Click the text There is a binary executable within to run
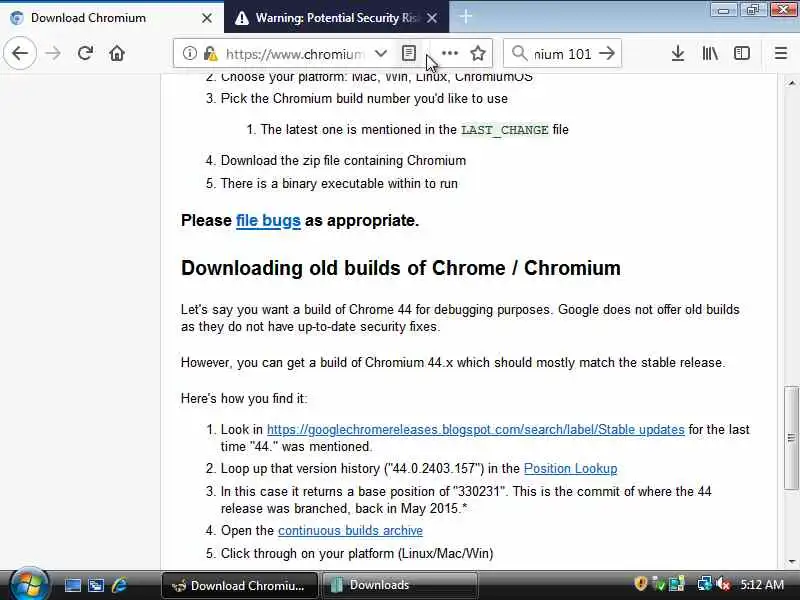800x600 pixels. point(339,184)
